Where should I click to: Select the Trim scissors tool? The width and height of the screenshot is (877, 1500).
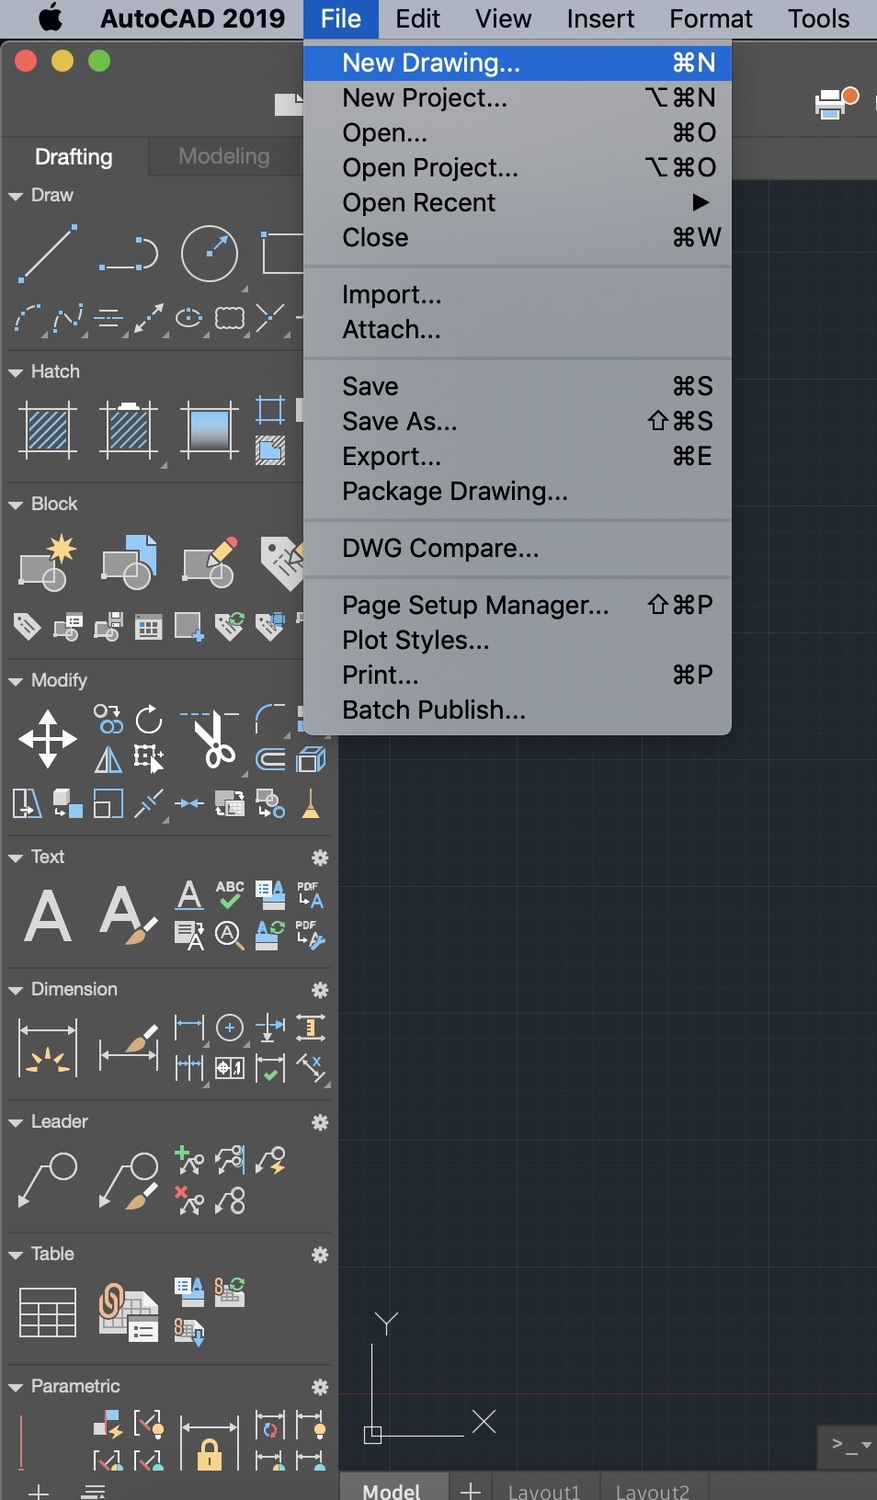211,739
